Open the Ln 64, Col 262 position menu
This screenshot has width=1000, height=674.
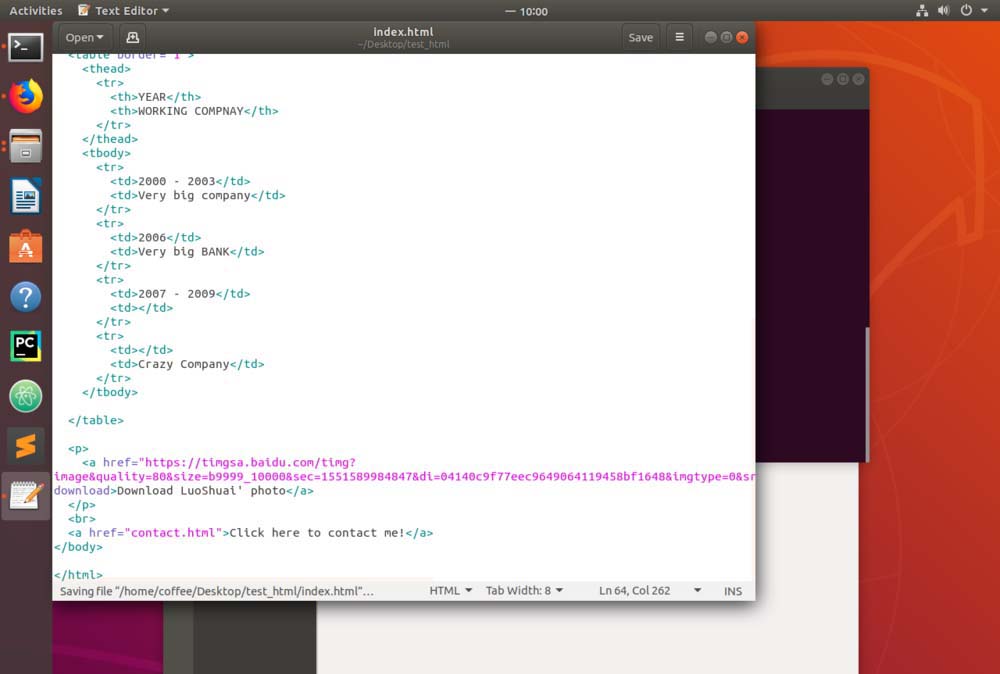coord(650,591)
